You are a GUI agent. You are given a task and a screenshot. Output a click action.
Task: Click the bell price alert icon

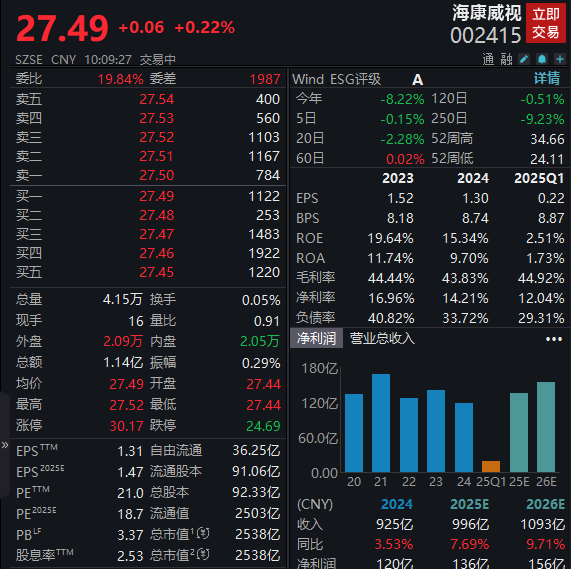tap(542, 59)
